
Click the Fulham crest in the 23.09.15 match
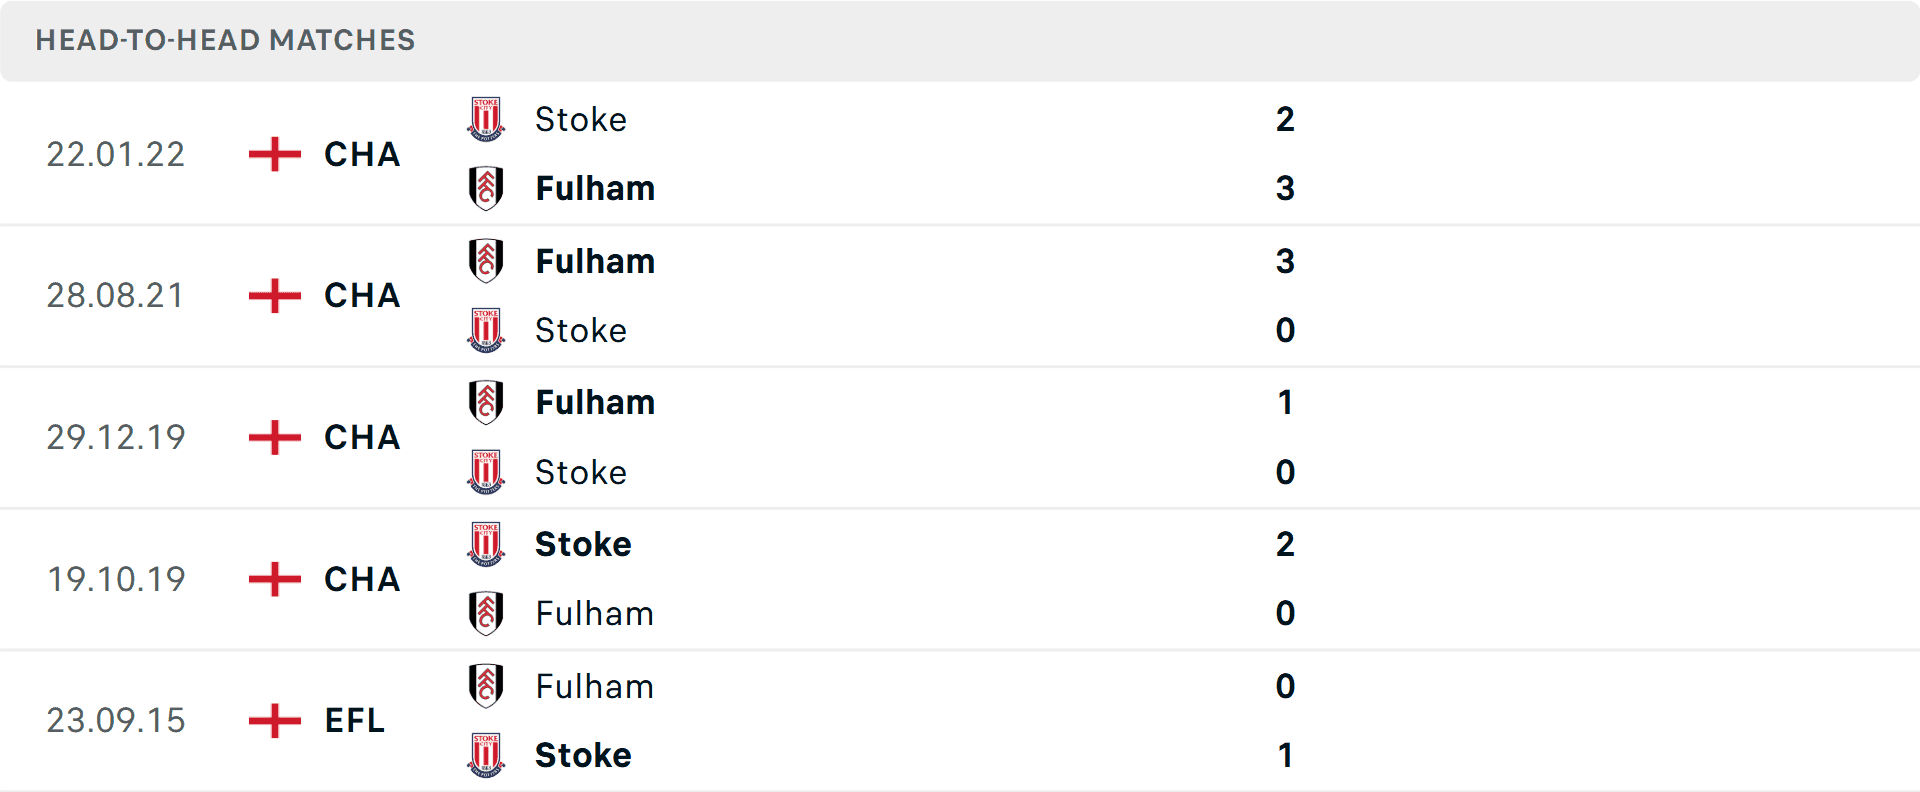pyautogui.click(x=485, y=685)
